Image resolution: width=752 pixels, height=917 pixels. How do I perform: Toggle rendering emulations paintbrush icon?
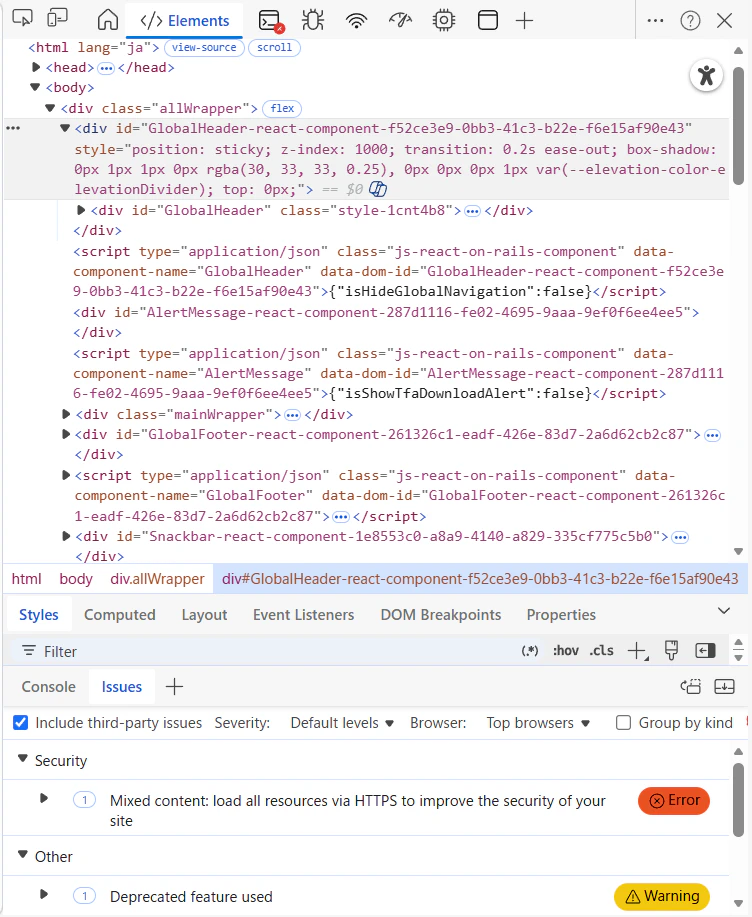671,650
